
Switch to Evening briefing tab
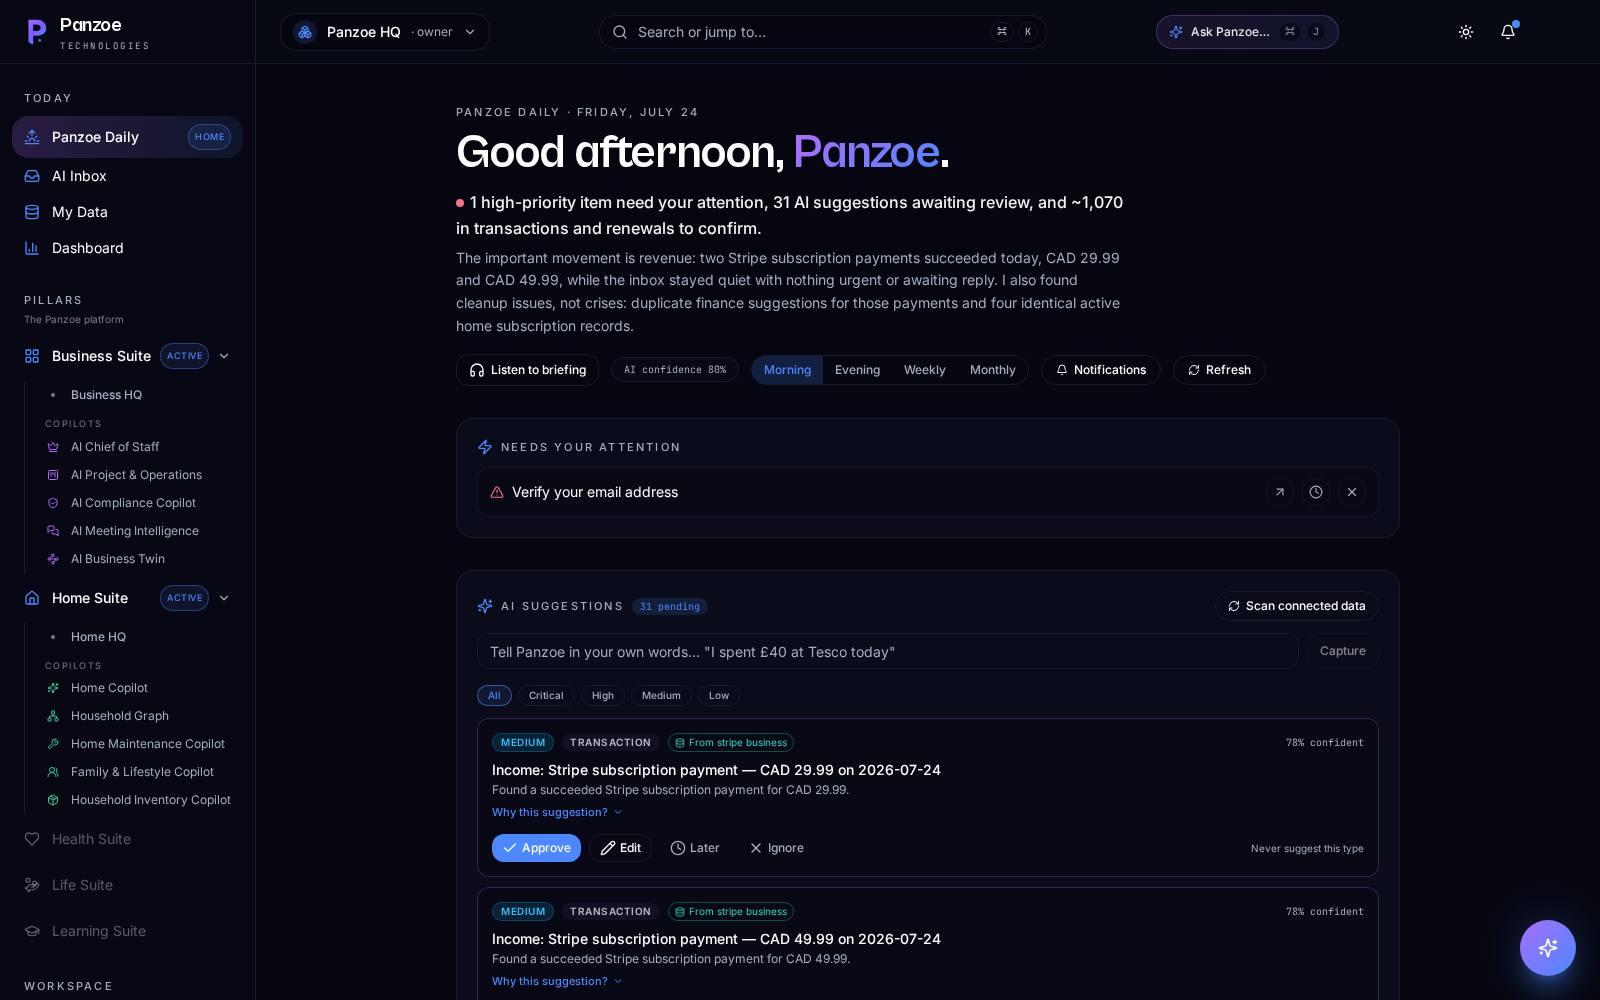(x=857, y=370)
